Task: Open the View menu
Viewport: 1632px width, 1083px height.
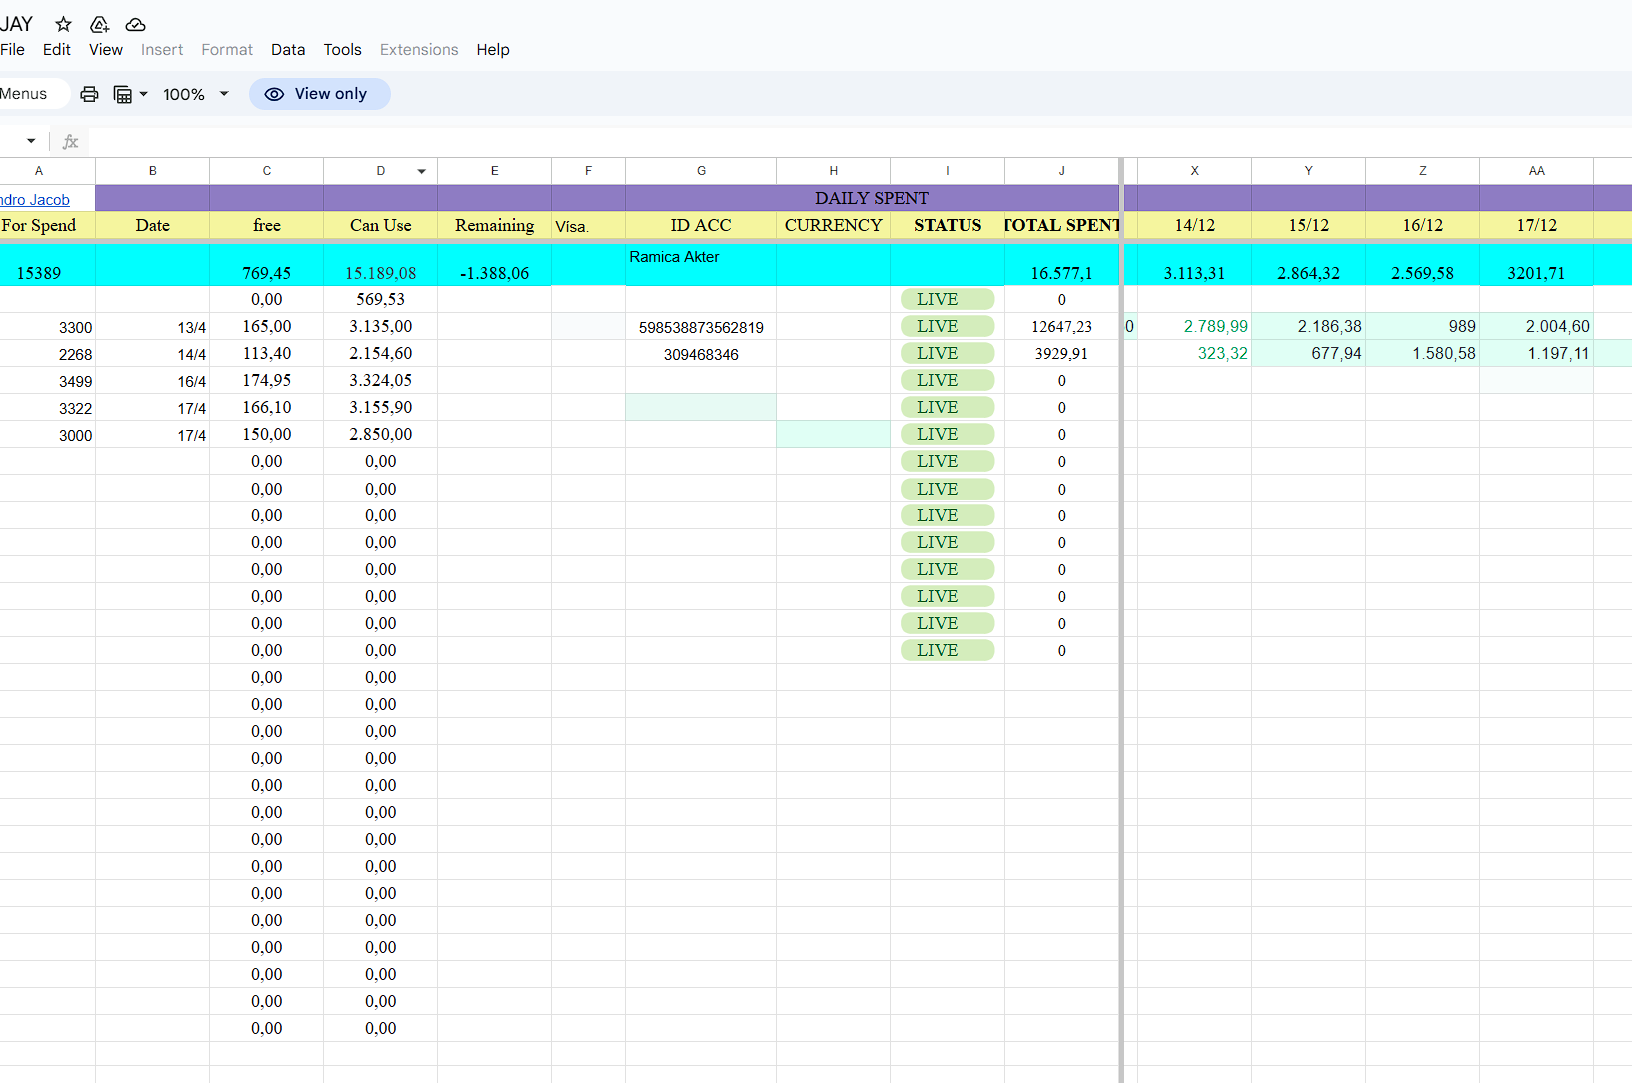Action: (x=106, y=50)
